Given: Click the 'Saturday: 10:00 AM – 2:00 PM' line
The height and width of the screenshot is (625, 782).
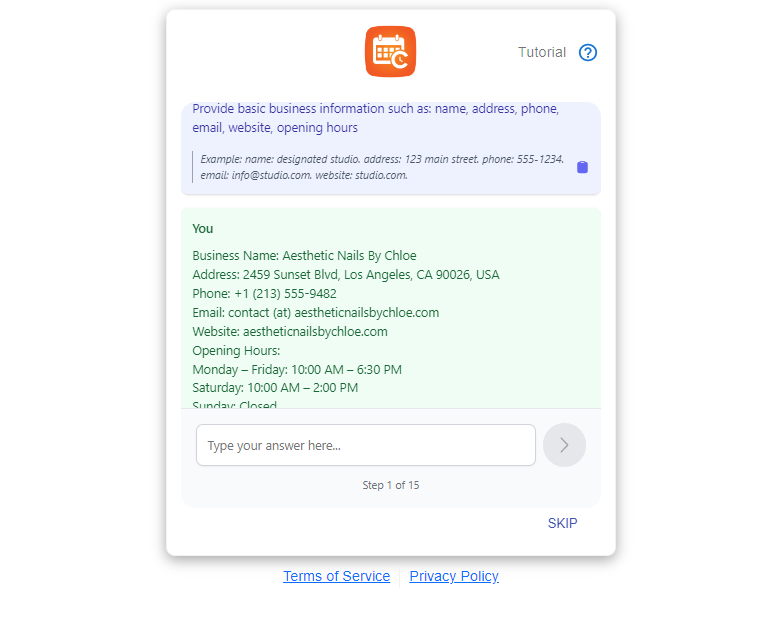Looking at the screenshot, I should [x=275, y=388].
